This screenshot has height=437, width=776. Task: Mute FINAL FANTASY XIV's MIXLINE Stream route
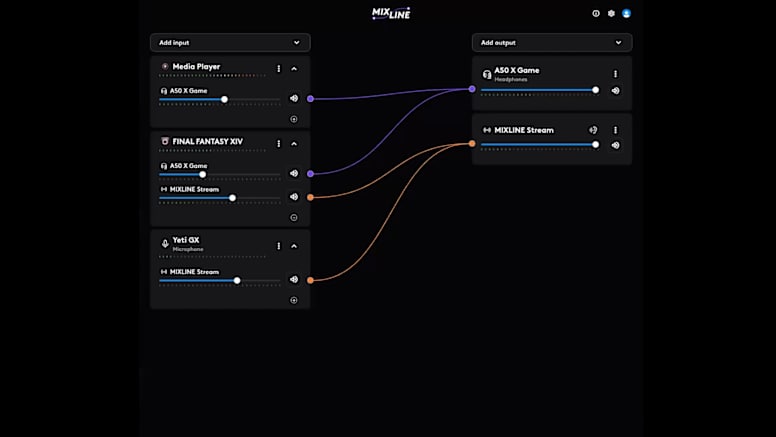(294, 197)
